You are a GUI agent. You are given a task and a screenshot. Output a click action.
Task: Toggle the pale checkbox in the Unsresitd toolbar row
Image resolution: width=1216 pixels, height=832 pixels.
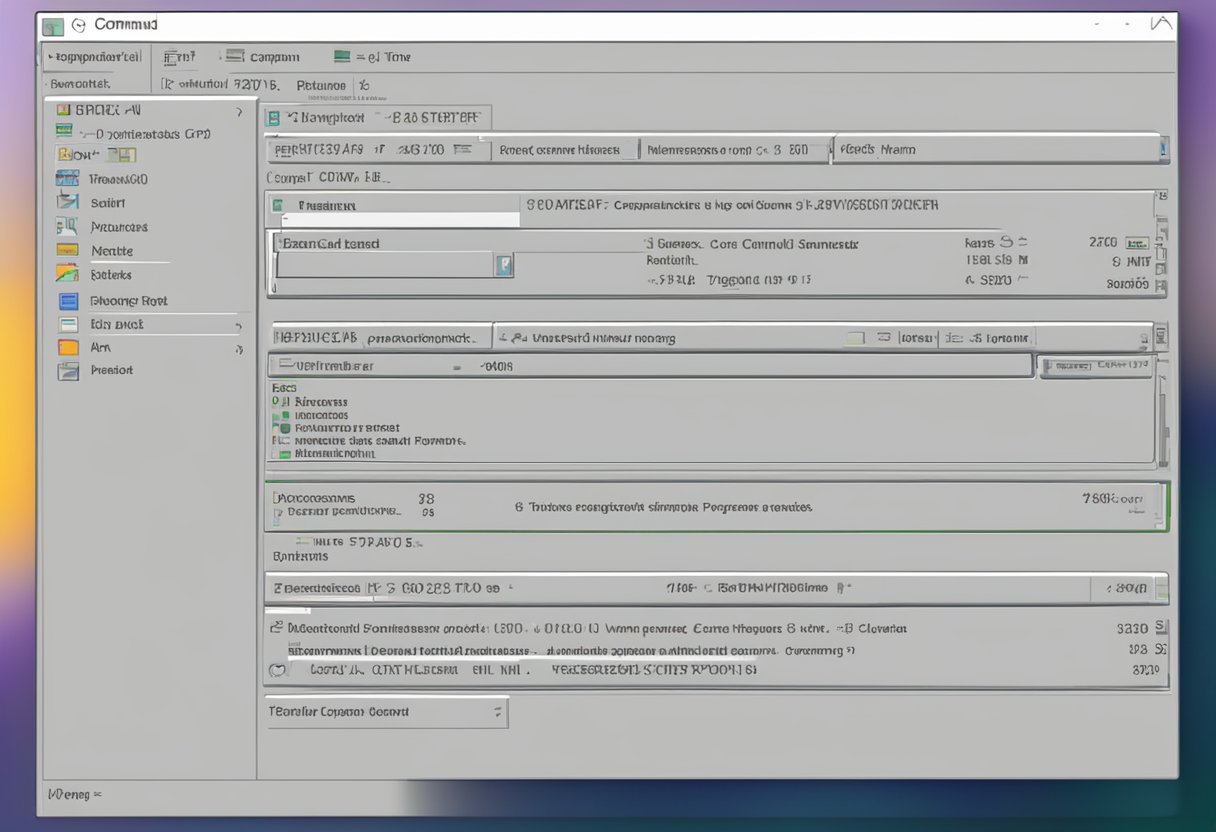(854, 338)
